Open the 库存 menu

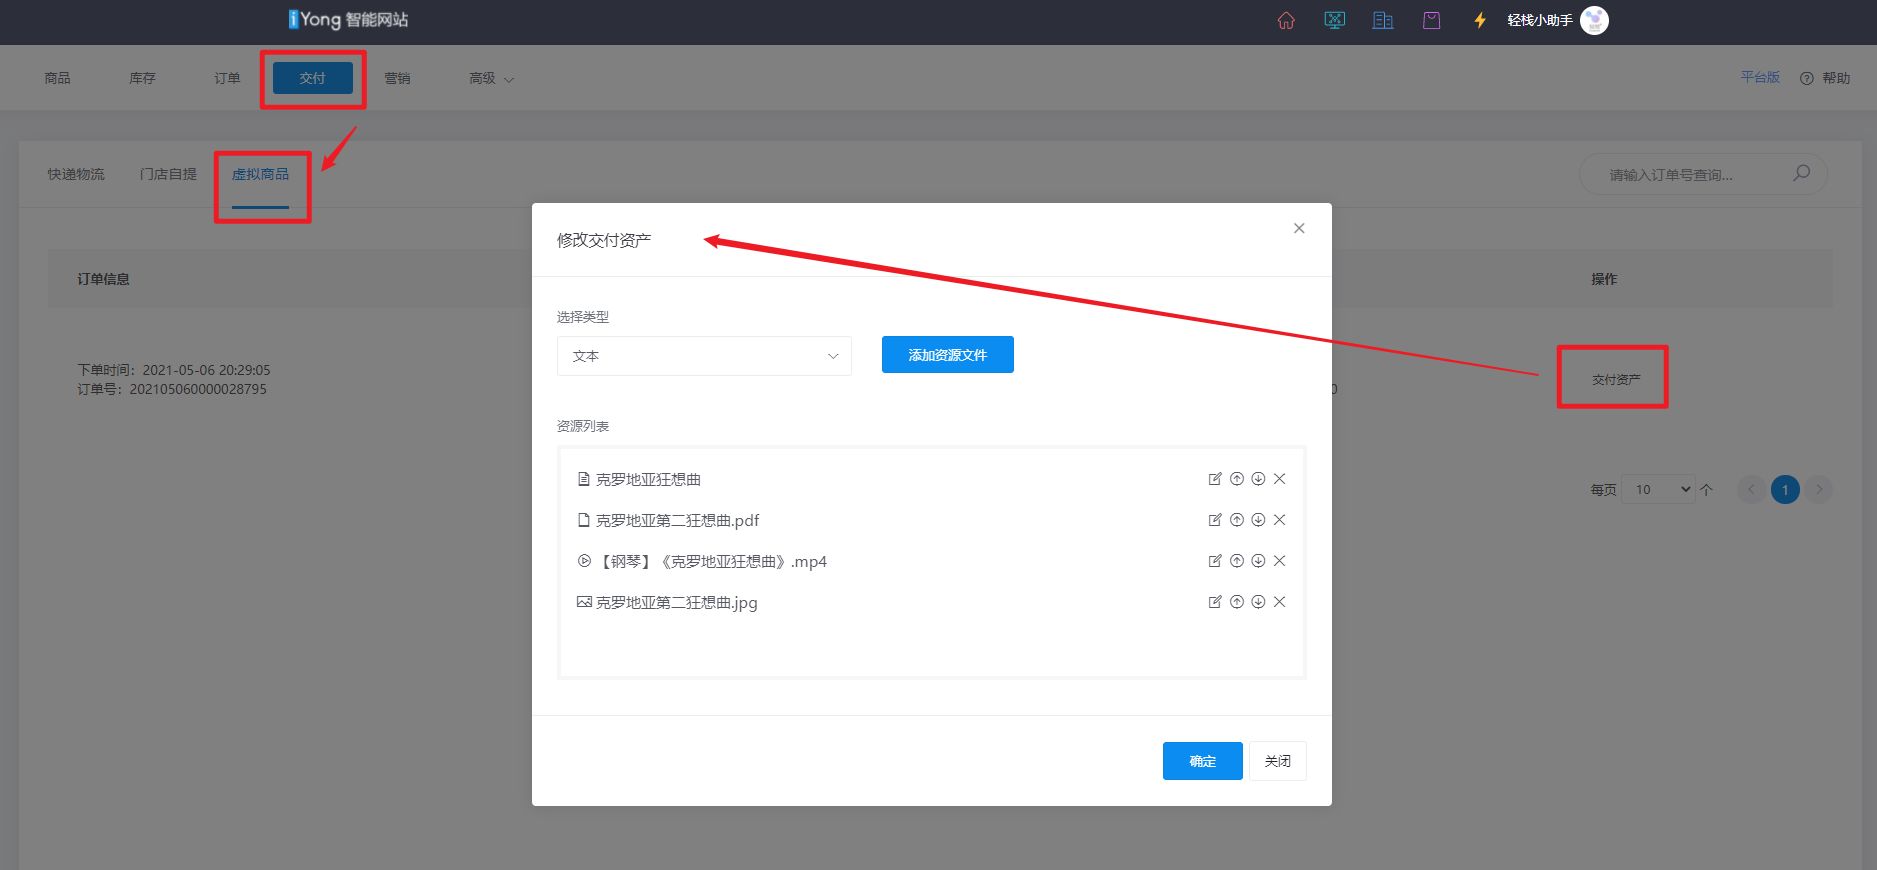[x=142, y=78]
